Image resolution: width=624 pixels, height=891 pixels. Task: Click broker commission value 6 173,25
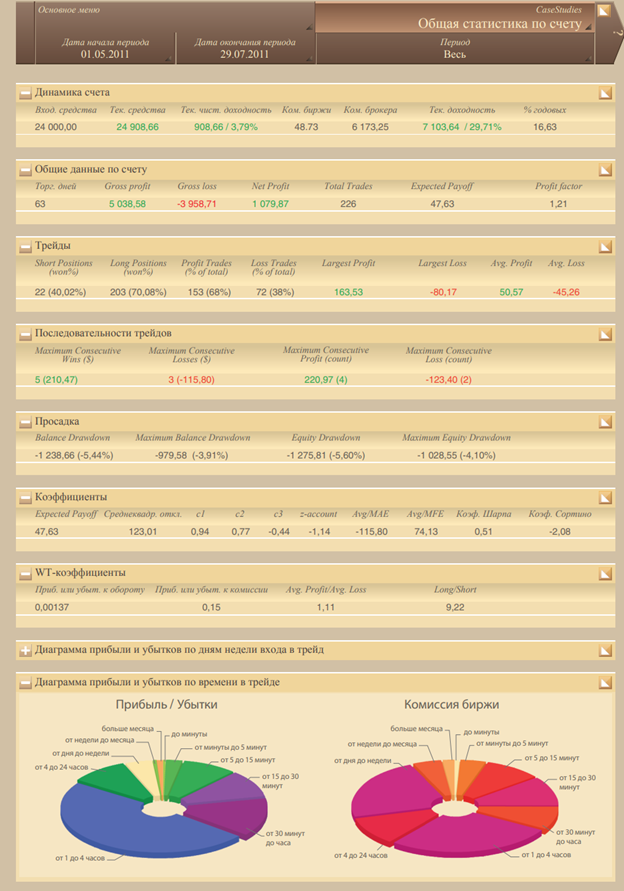pyautogui.click(x=370, y=127)
